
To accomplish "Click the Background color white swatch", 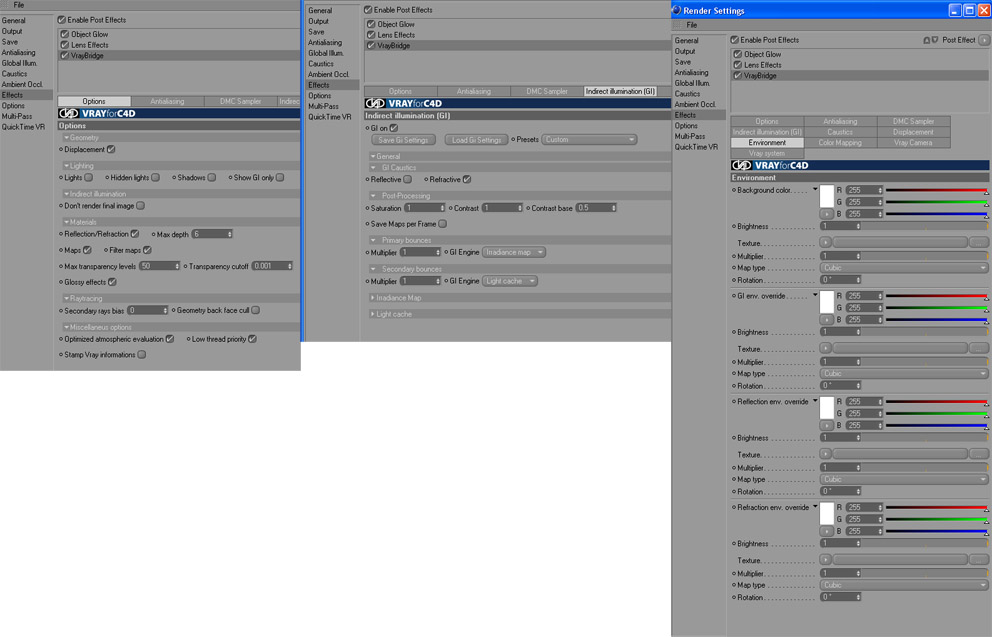I will (827, 197).
